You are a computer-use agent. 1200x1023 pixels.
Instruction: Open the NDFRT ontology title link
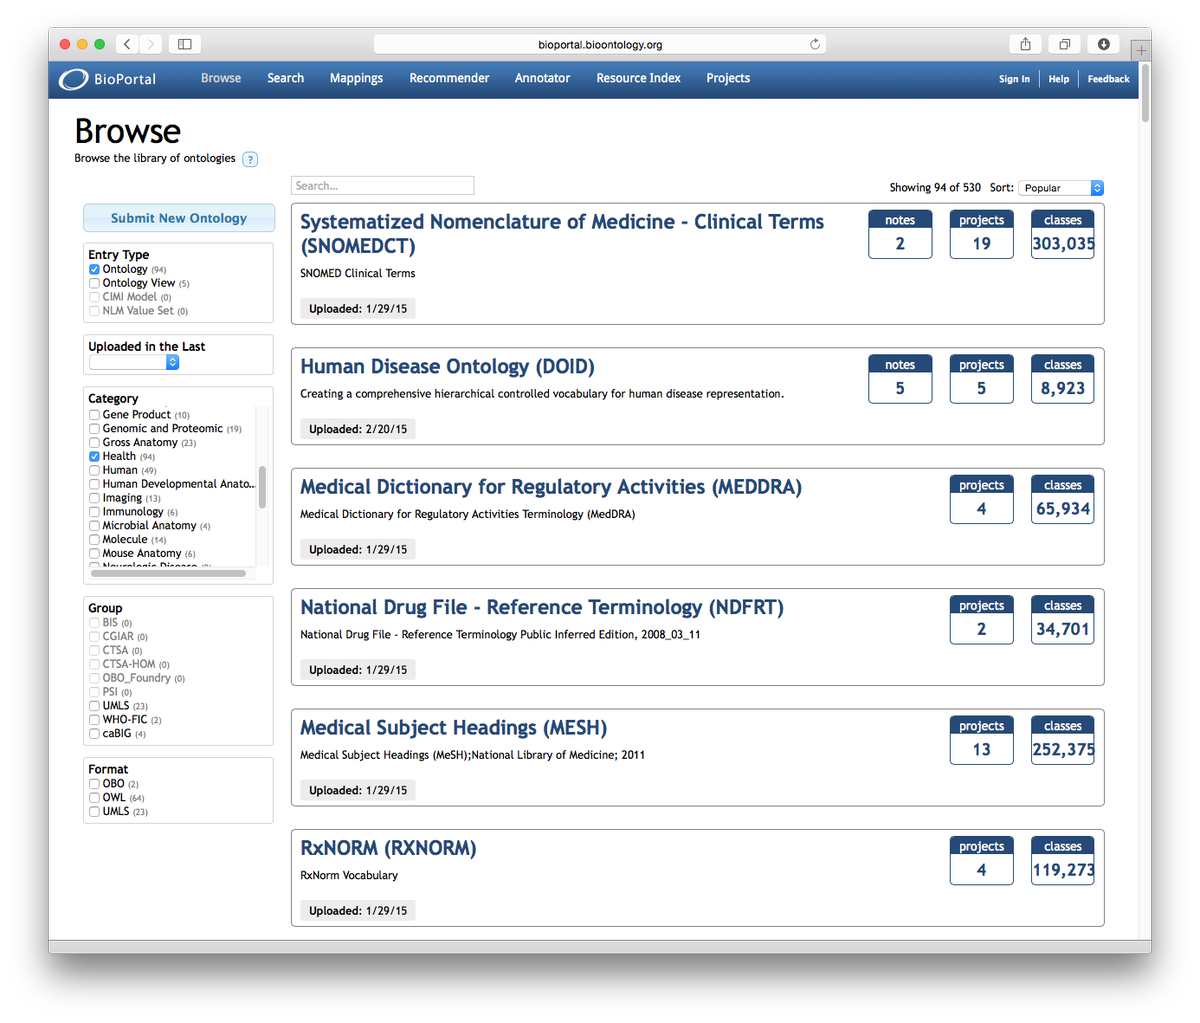(x=542, y=607)
